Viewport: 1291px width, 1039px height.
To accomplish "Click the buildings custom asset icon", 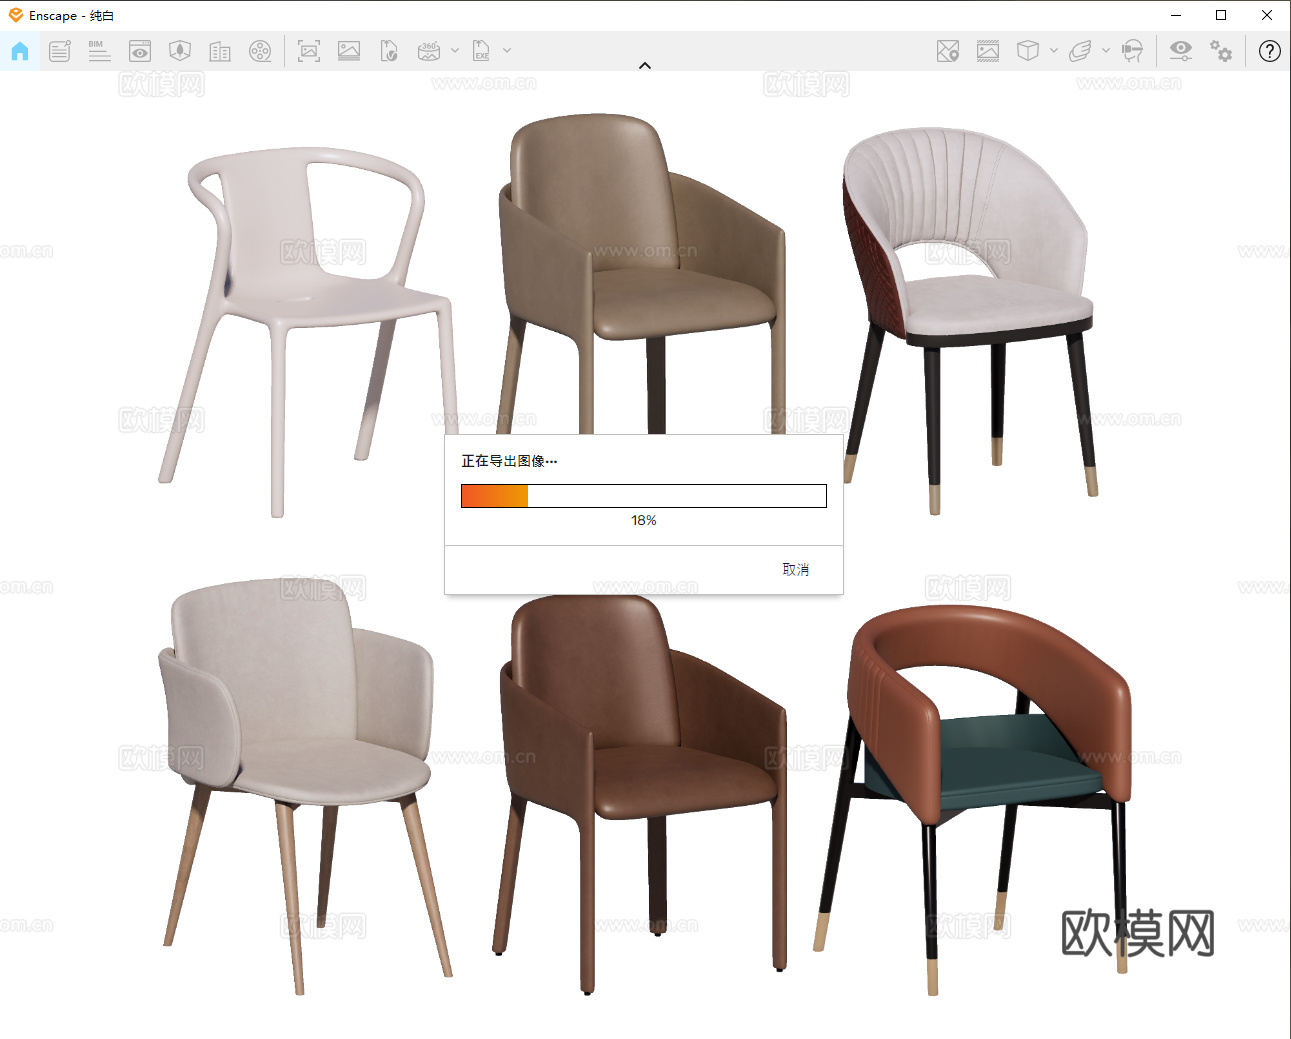I will coord(220,51).
